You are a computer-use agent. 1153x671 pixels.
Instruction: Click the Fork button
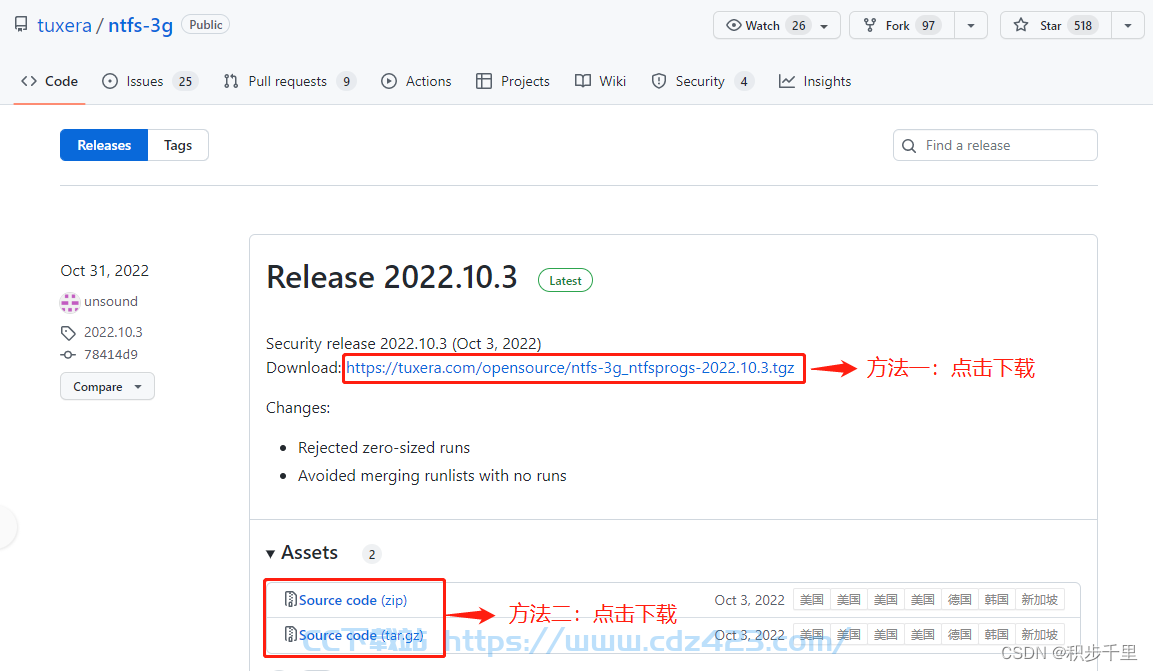(x=902, y=26)
